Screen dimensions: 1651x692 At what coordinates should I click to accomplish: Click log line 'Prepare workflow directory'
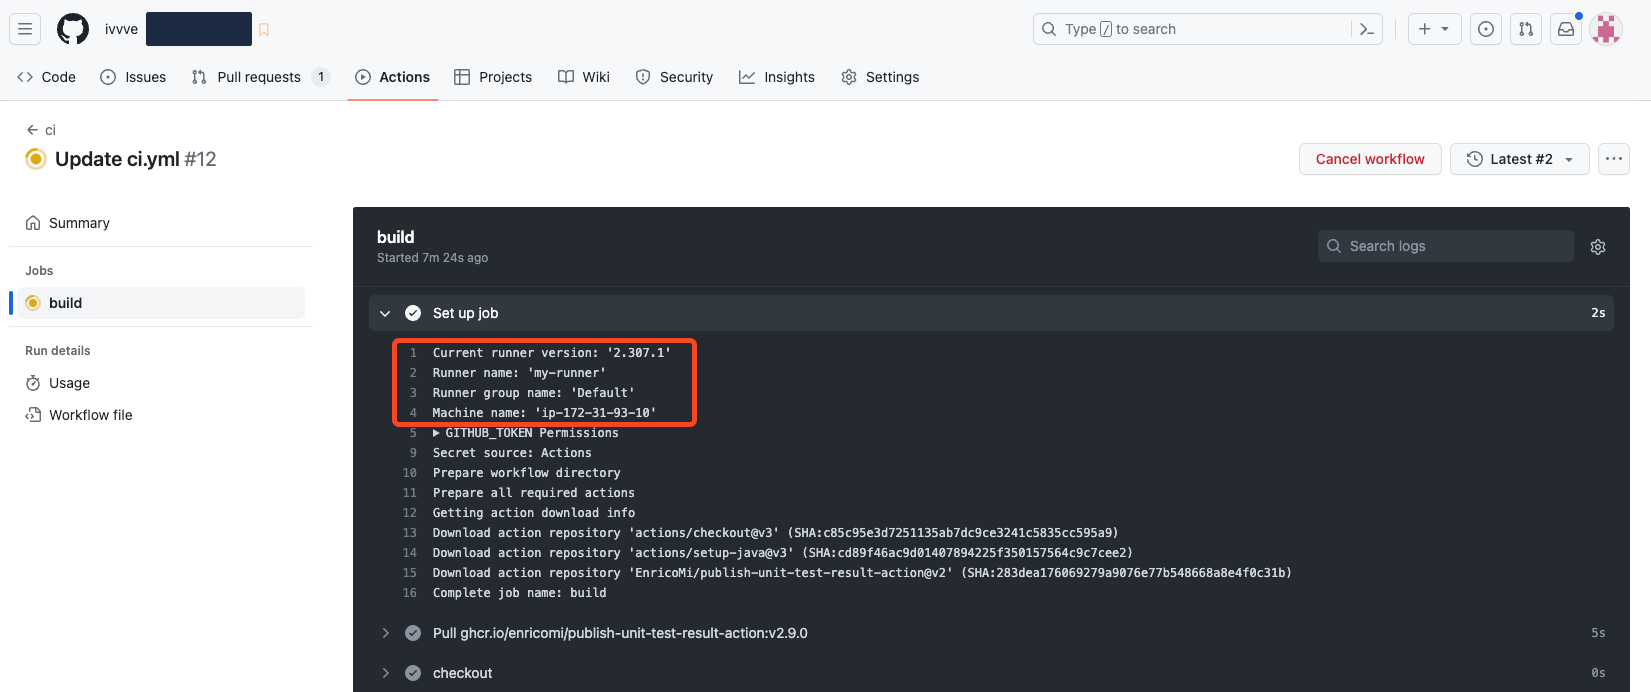[x=526, y=473]
